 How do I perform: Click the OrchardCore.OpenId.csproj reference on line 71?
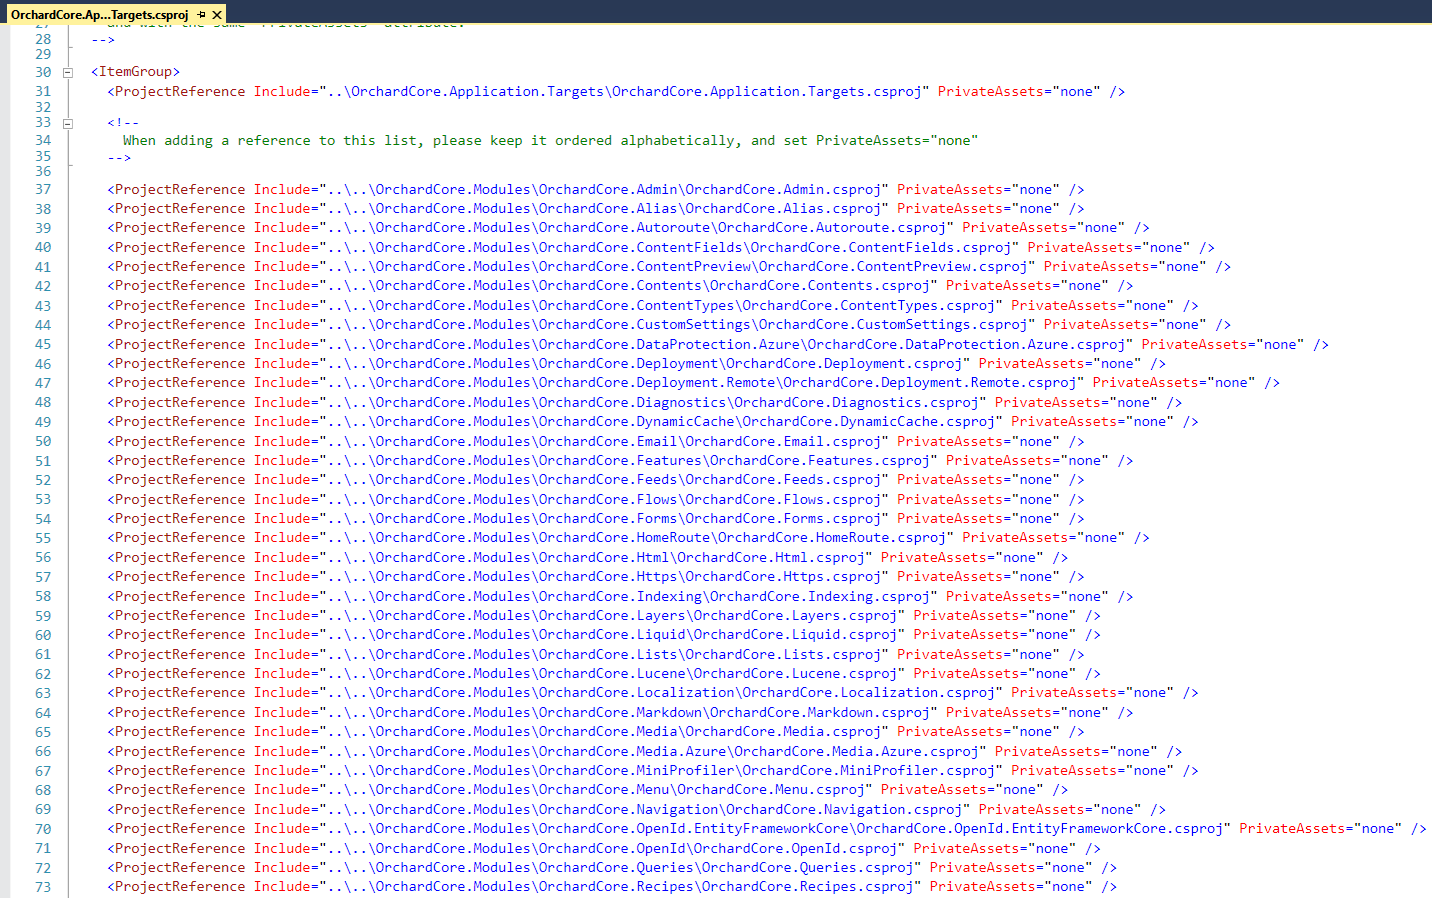coord(604,848)
